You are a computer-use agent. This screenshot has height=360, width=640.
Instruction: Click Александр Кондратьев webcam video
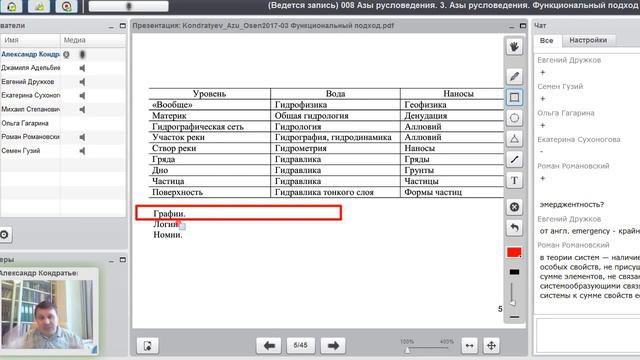[48, 313]
